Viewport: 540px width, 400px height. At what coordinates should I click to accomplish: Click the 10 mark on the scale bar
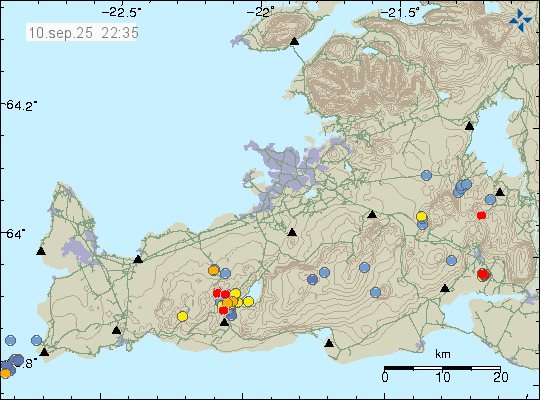[x=443, y=377]
